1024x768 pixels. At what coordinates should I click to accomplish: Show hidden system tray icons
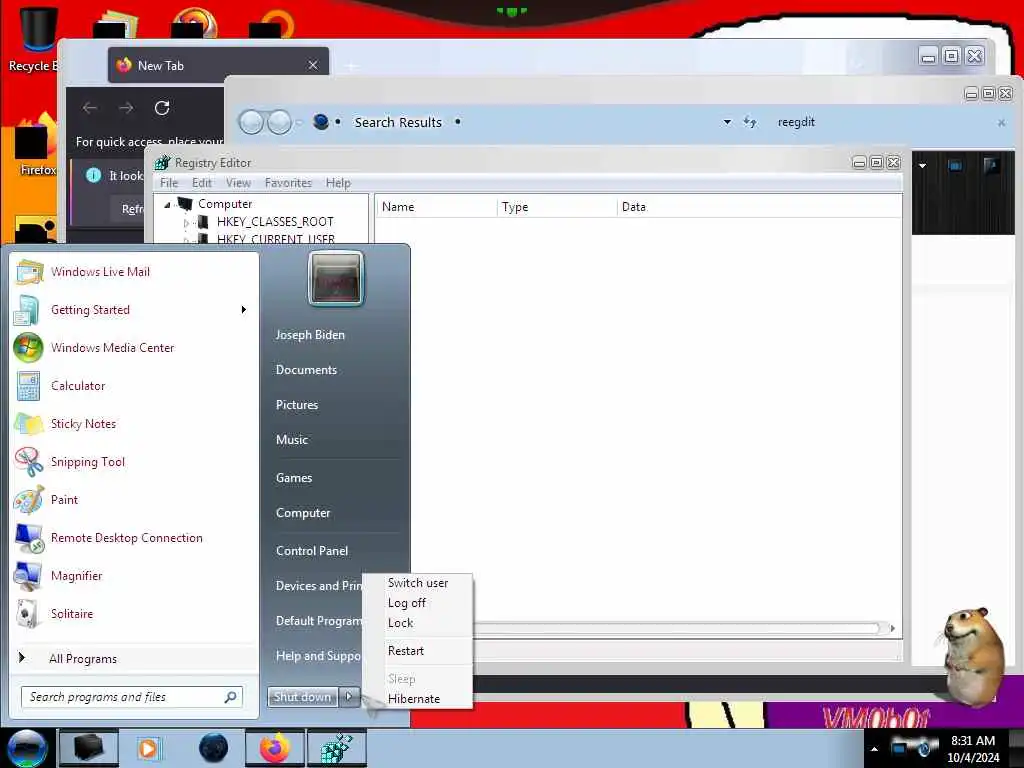(x=874, y=749)
